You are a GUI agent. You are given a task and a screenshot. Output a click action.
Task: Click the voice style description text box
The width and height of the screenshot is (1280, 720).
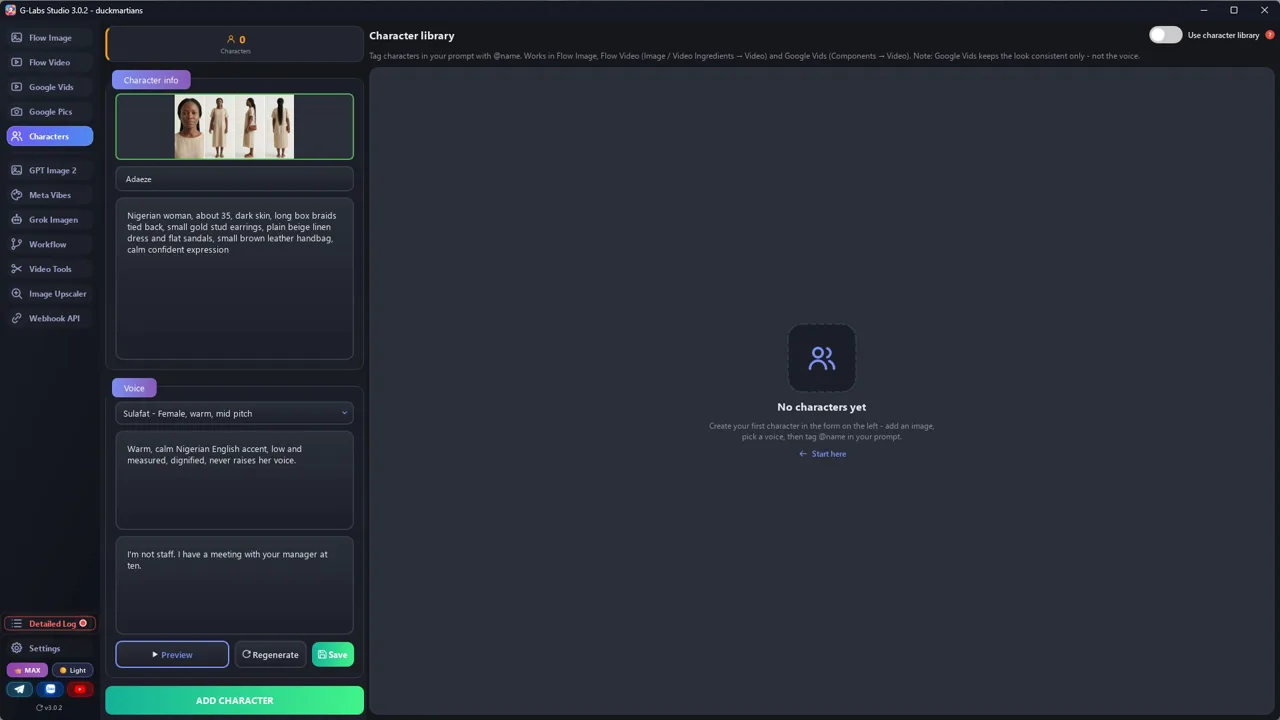tap(234, 481)
